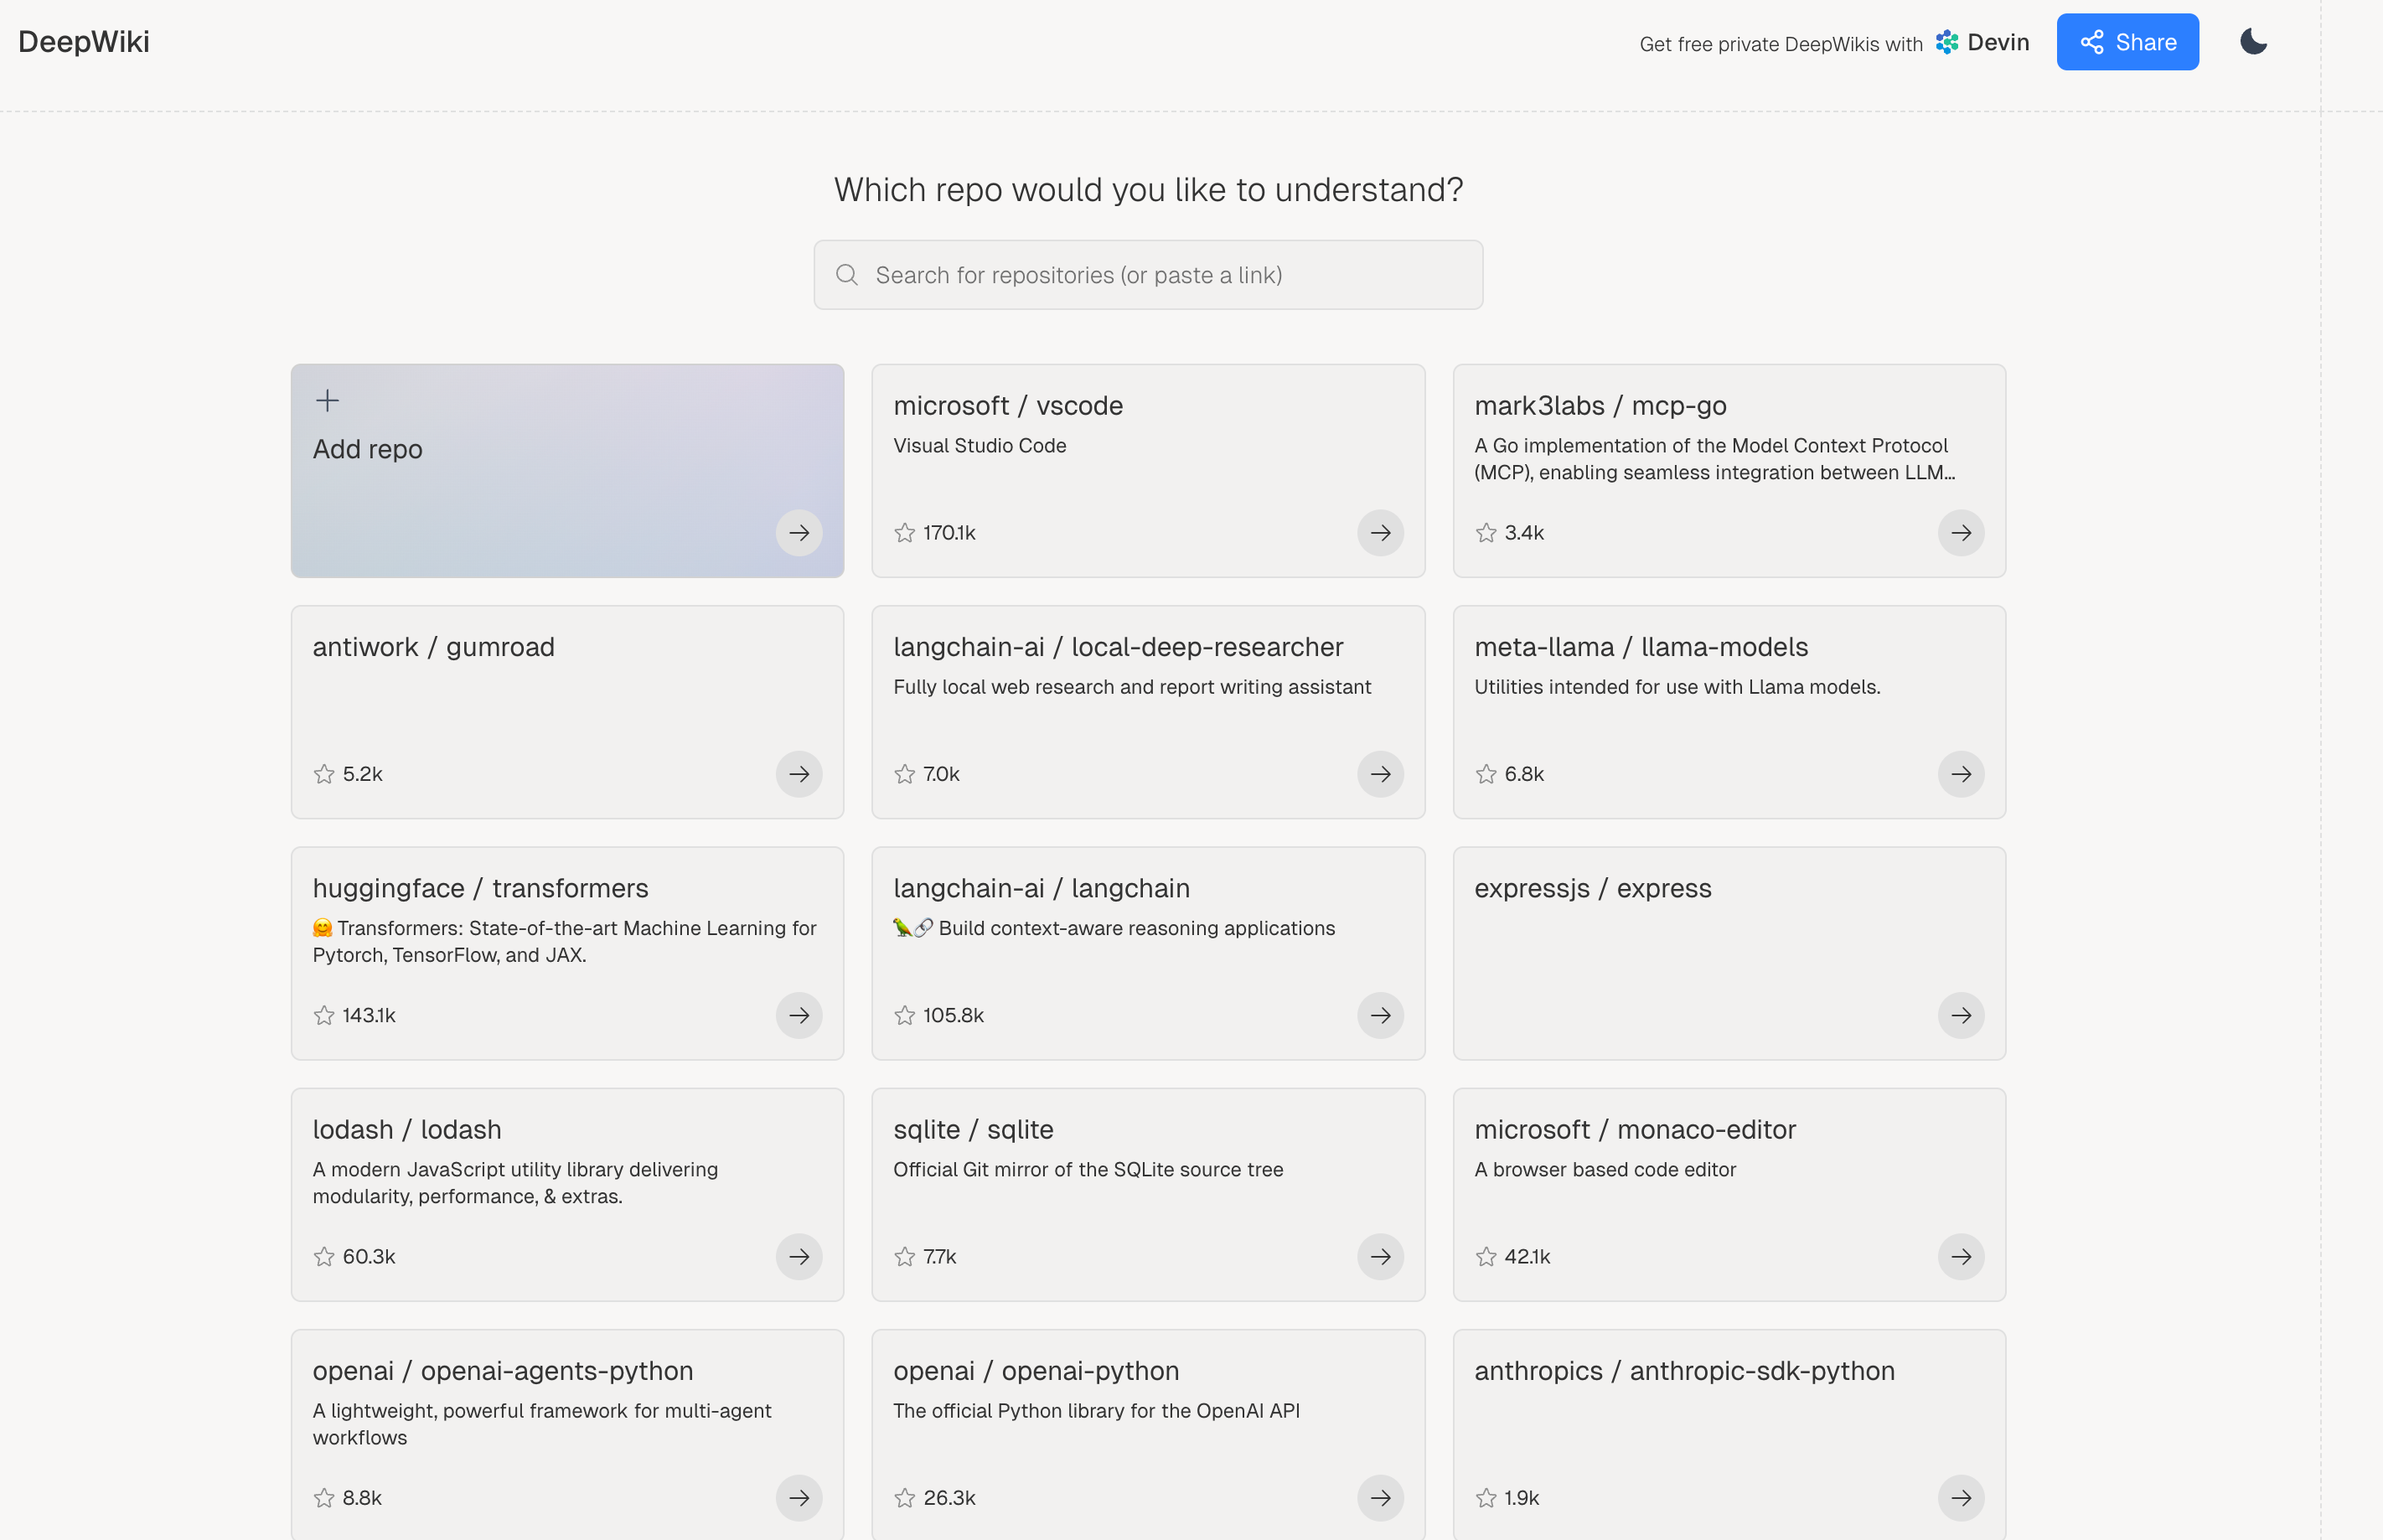Open langchain-ai / local-deep-researcher arrow
The image size is (2383, 1540).
tap(1380, 774)
